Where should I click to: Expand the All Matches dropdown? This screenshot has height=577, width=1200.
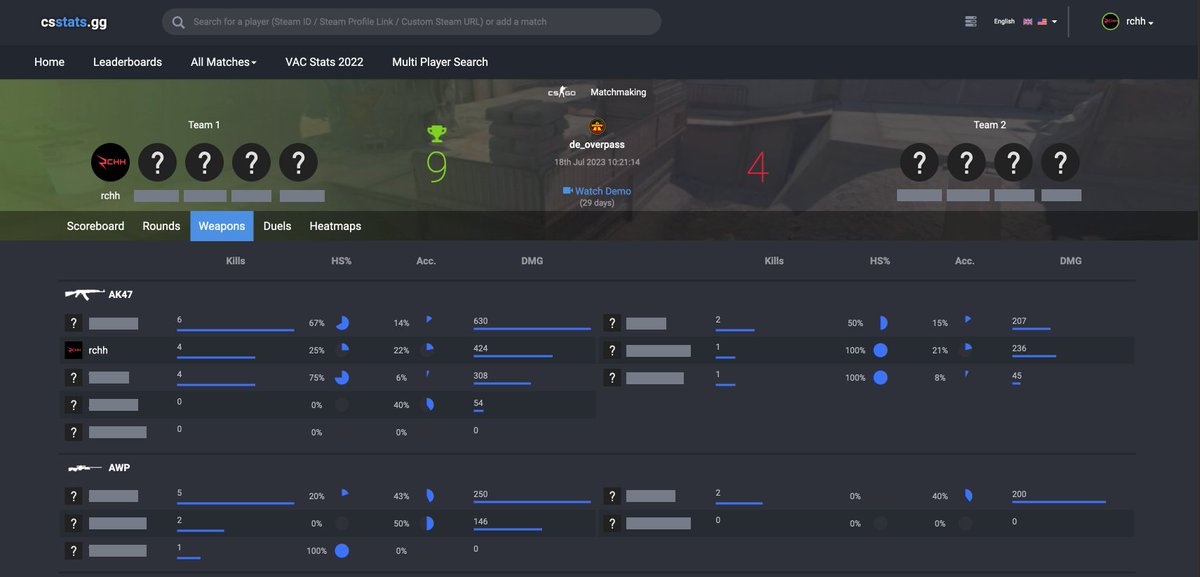pyautogui.click(x=223, y=62)
